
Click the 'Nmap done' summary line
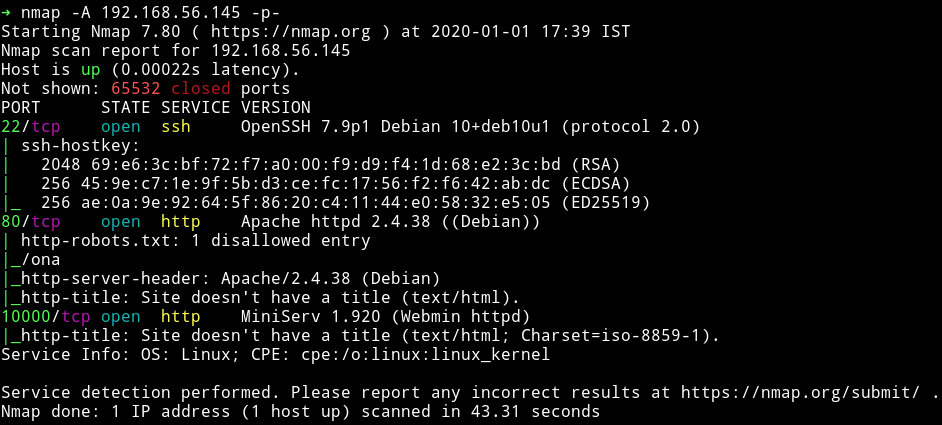point(300,412)
